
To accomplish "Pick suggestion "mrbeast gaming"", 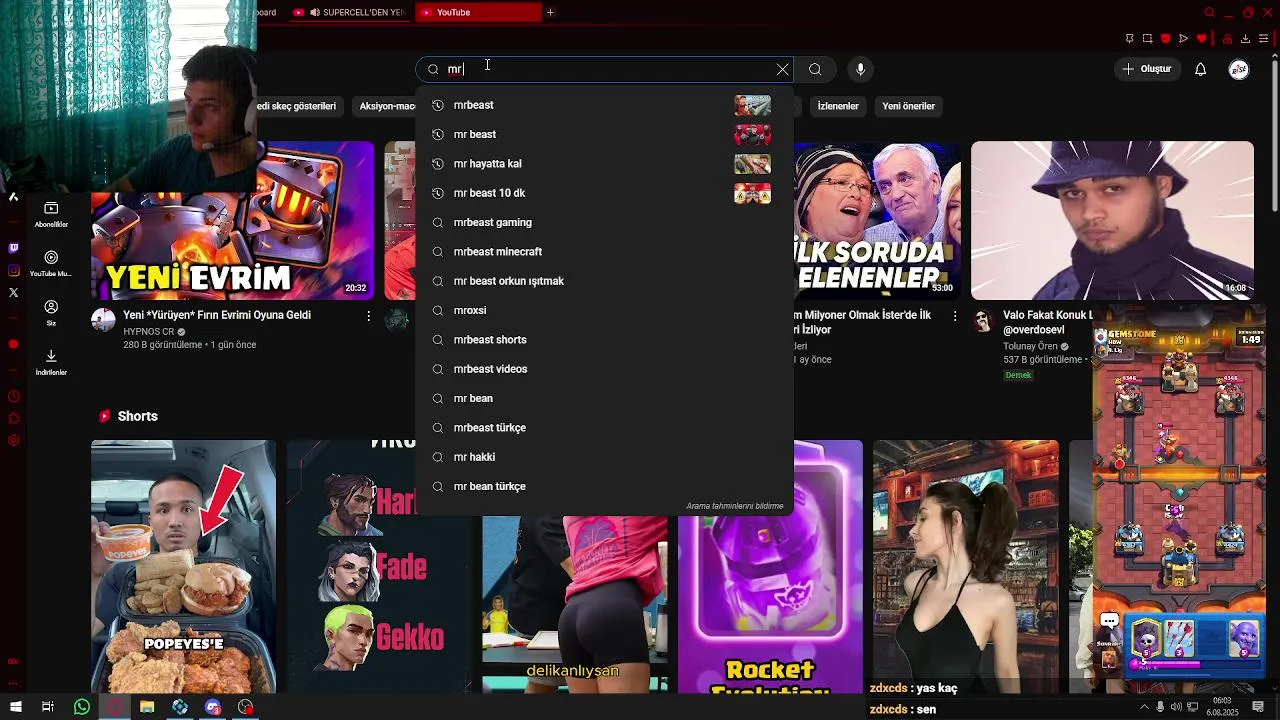I will click(604, 222).
